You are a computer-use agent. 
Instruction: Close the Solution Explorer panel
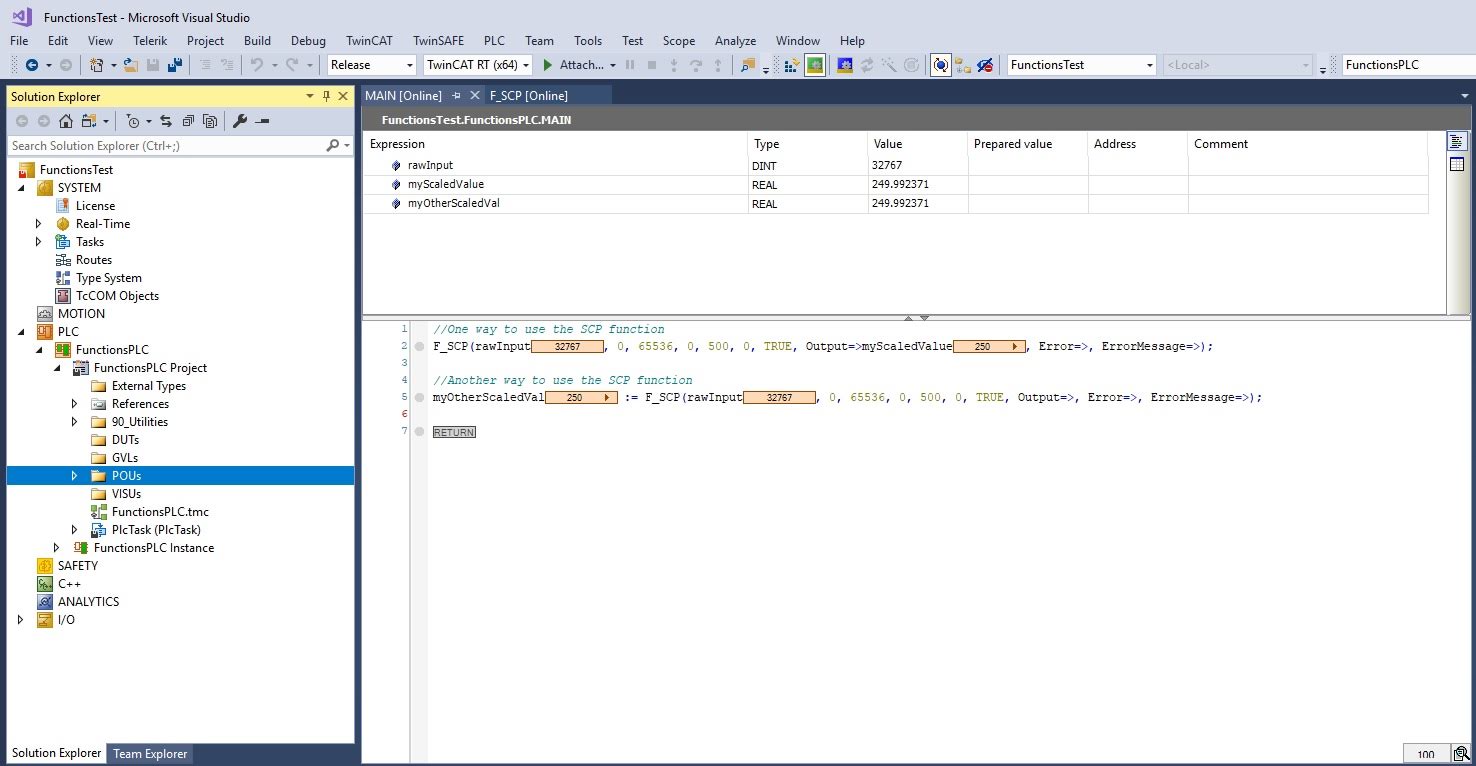pos(343,96)
